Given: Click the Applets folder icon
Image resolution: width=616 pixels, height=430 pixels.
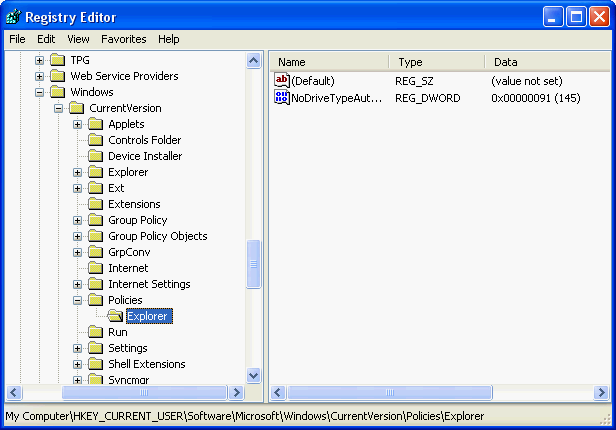Looking at the screenshot, I should click(95, 124).
